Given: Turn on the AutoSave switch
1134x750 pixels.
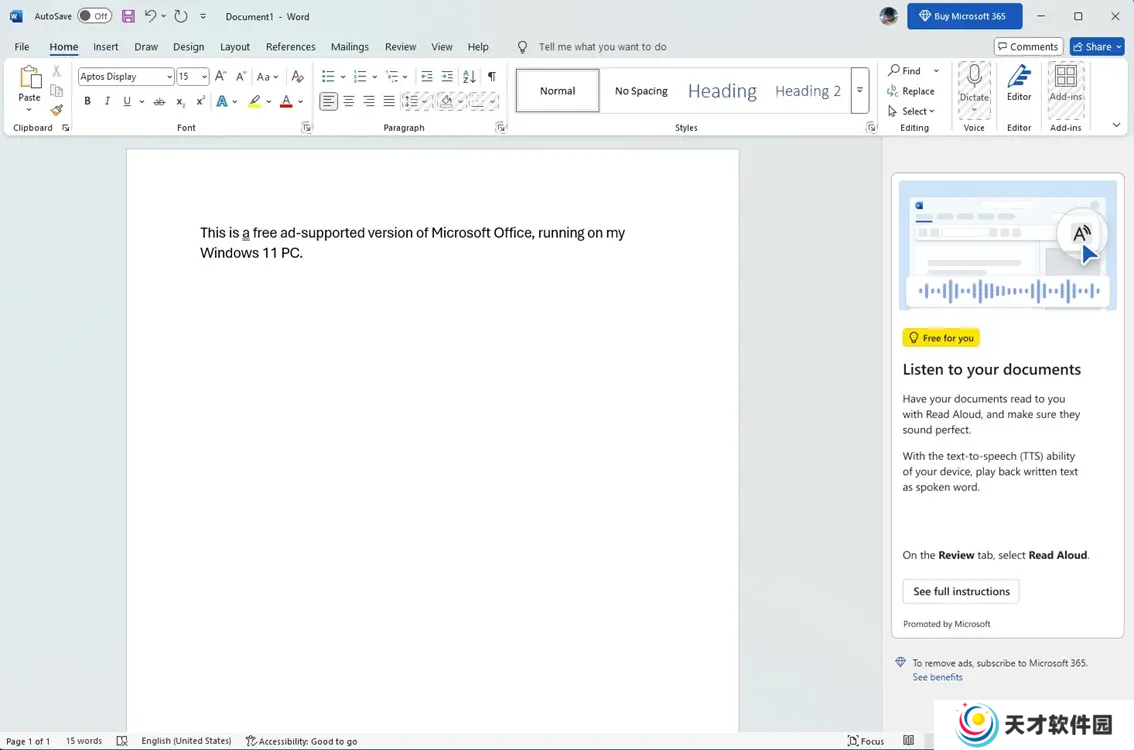Looking at the screenshot, I should (x=95, y=16).
